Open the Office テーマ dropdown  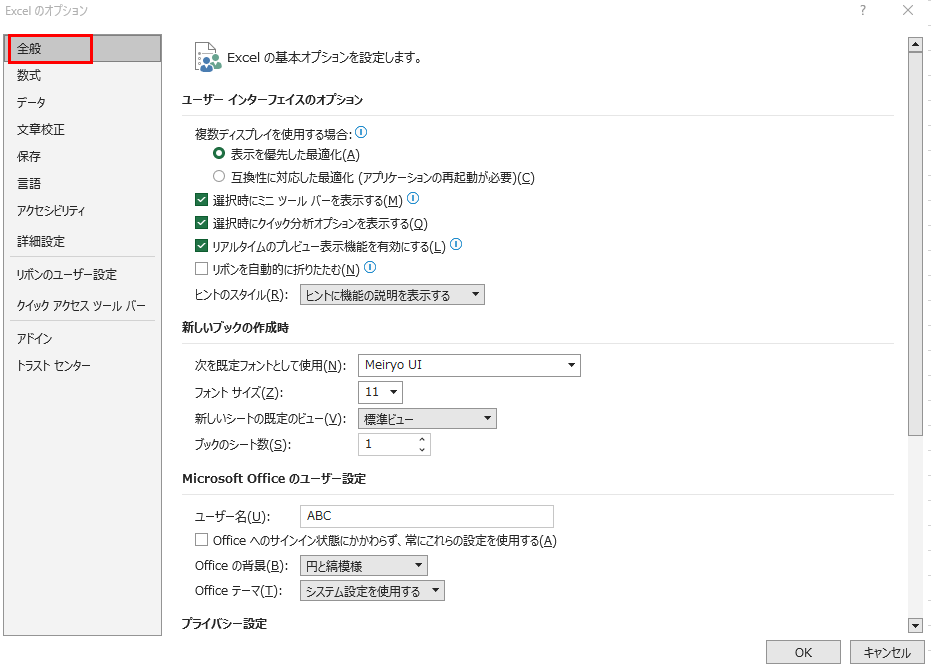(372, 591)
